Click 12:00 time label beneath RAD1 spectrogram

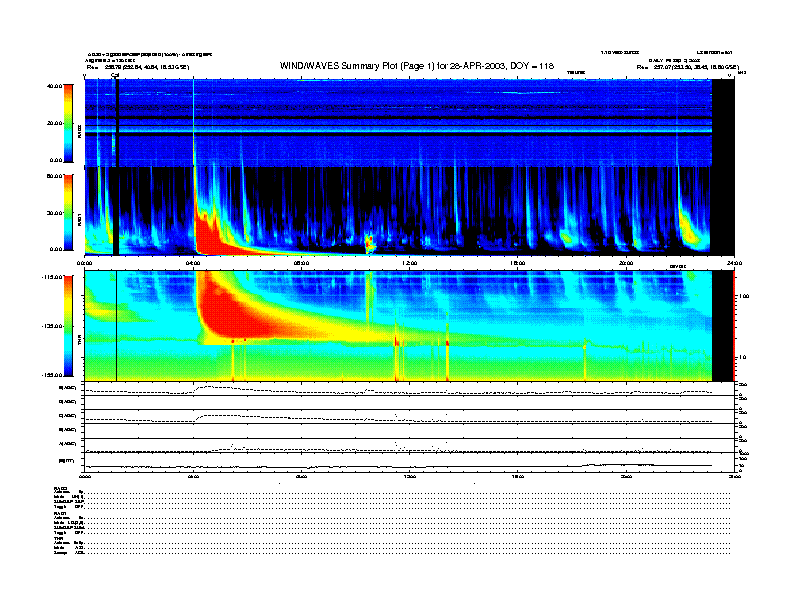click(409, 263)
